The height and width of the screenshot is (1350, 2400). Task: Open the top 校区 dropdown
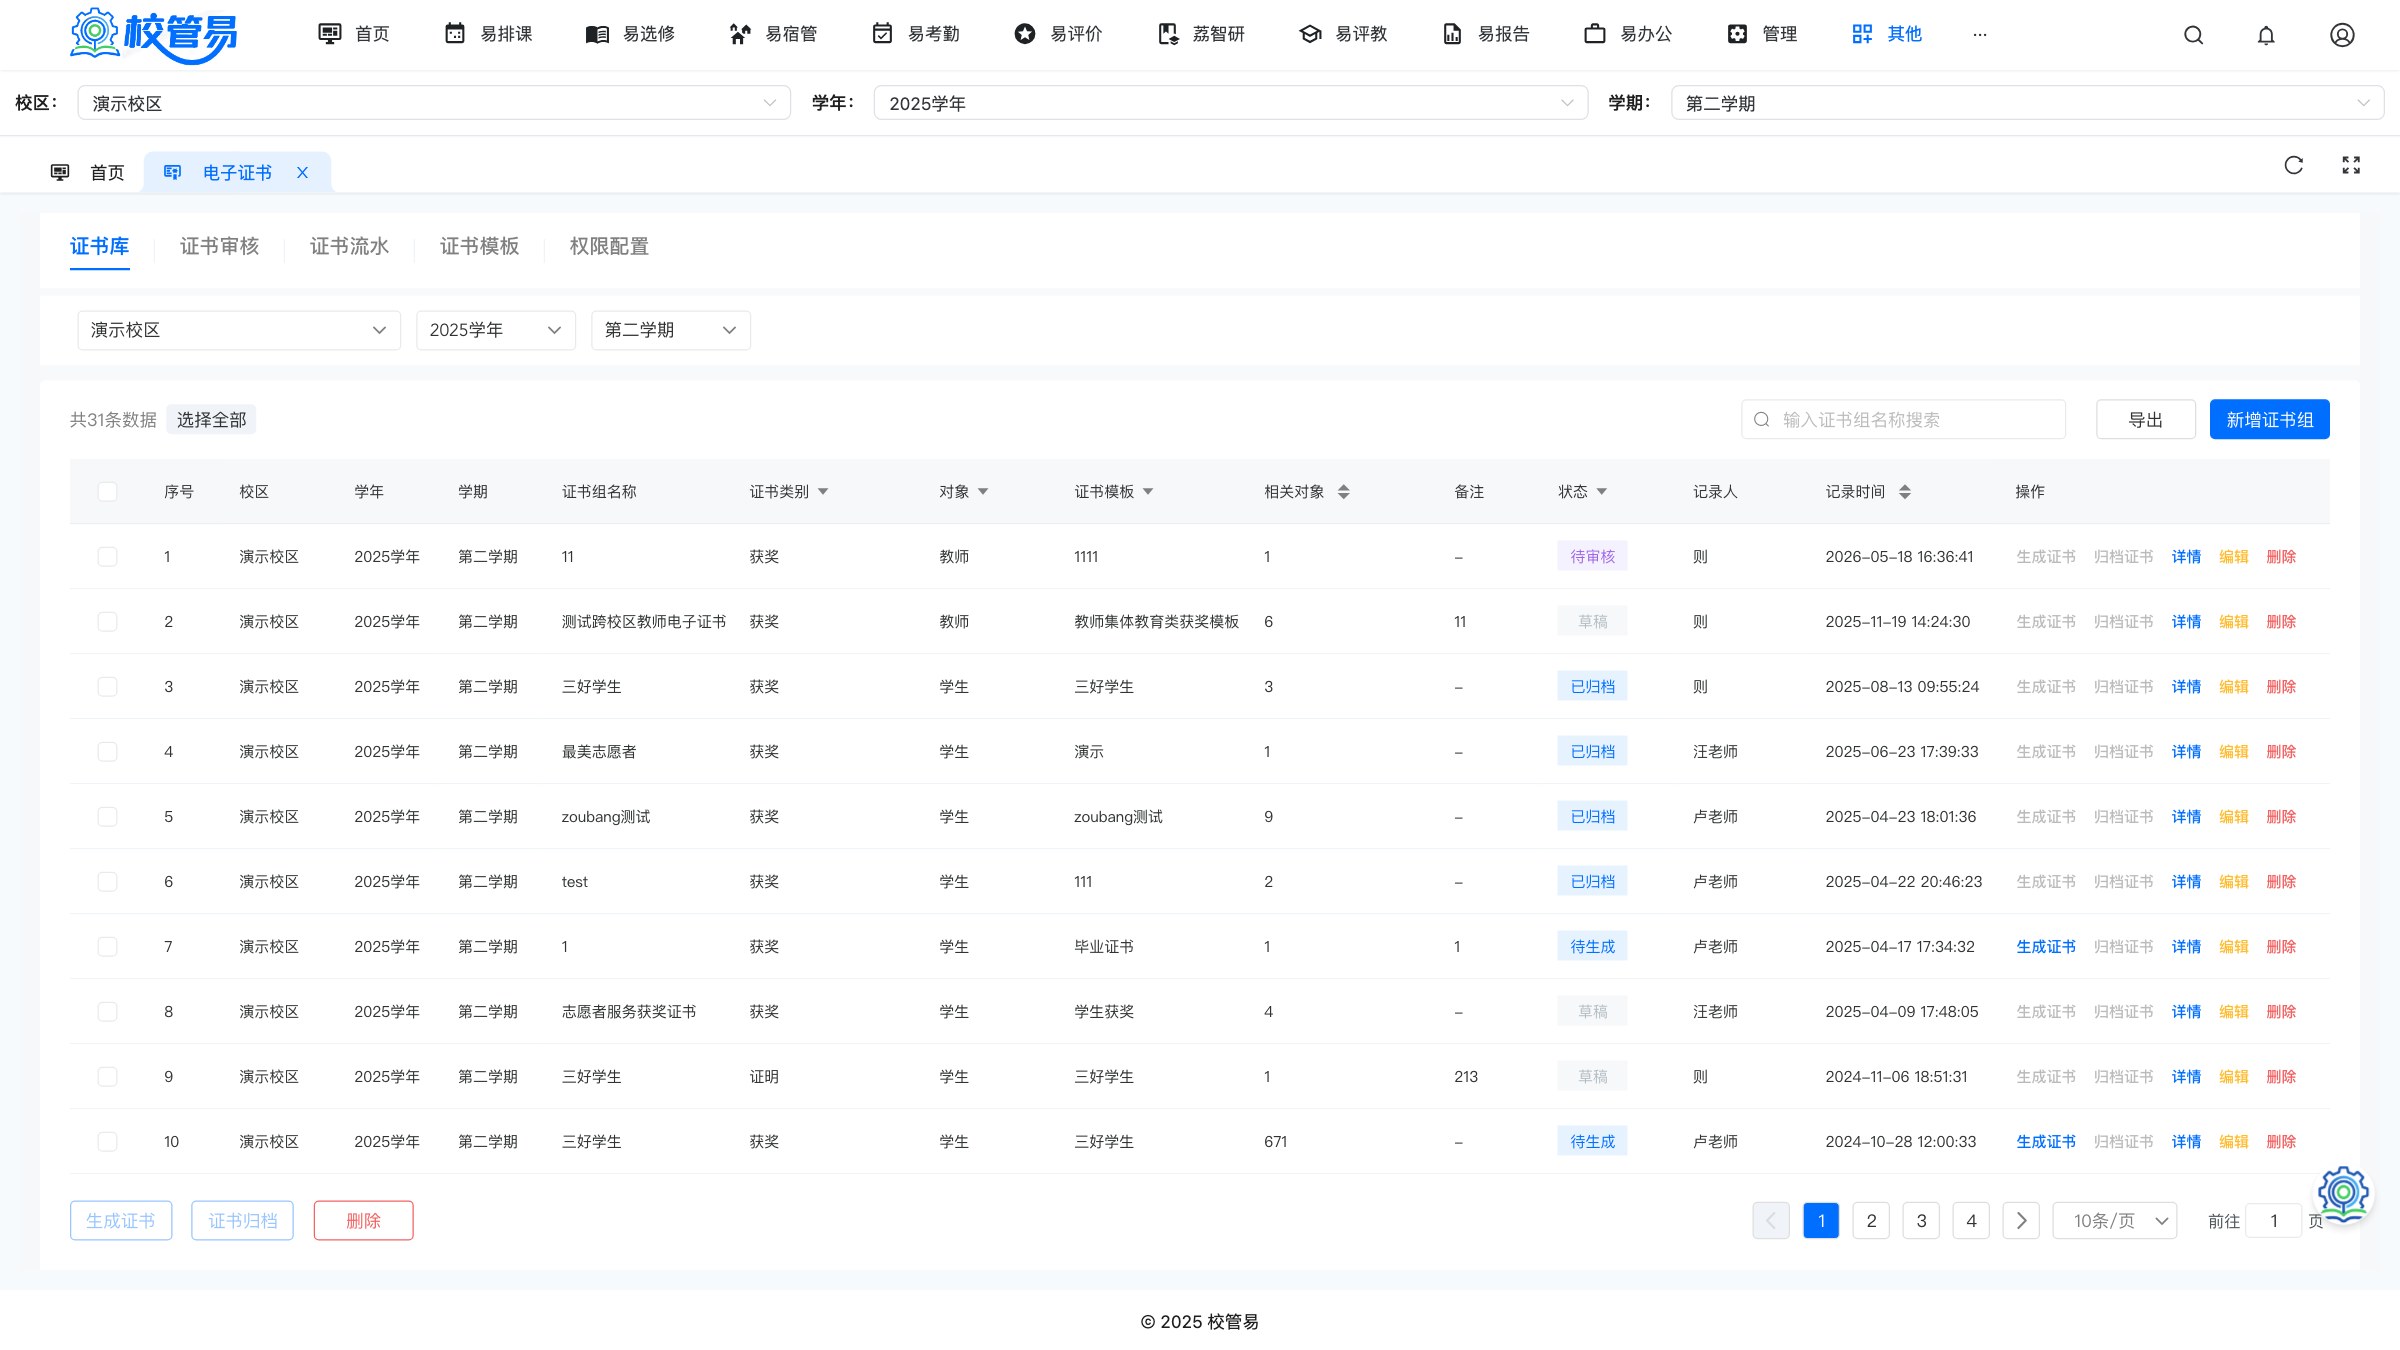click(x=434, y=103)
